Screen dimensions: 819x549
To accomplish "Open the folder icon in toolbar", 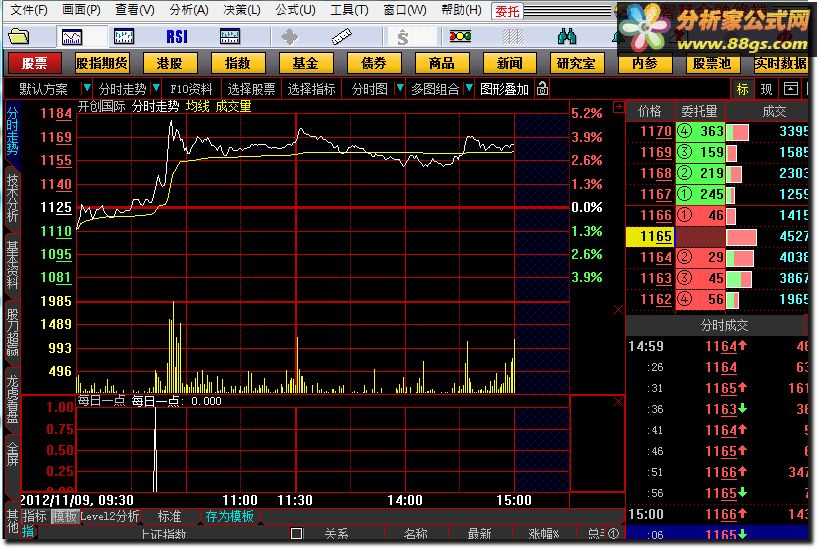I will pos(19,37).
